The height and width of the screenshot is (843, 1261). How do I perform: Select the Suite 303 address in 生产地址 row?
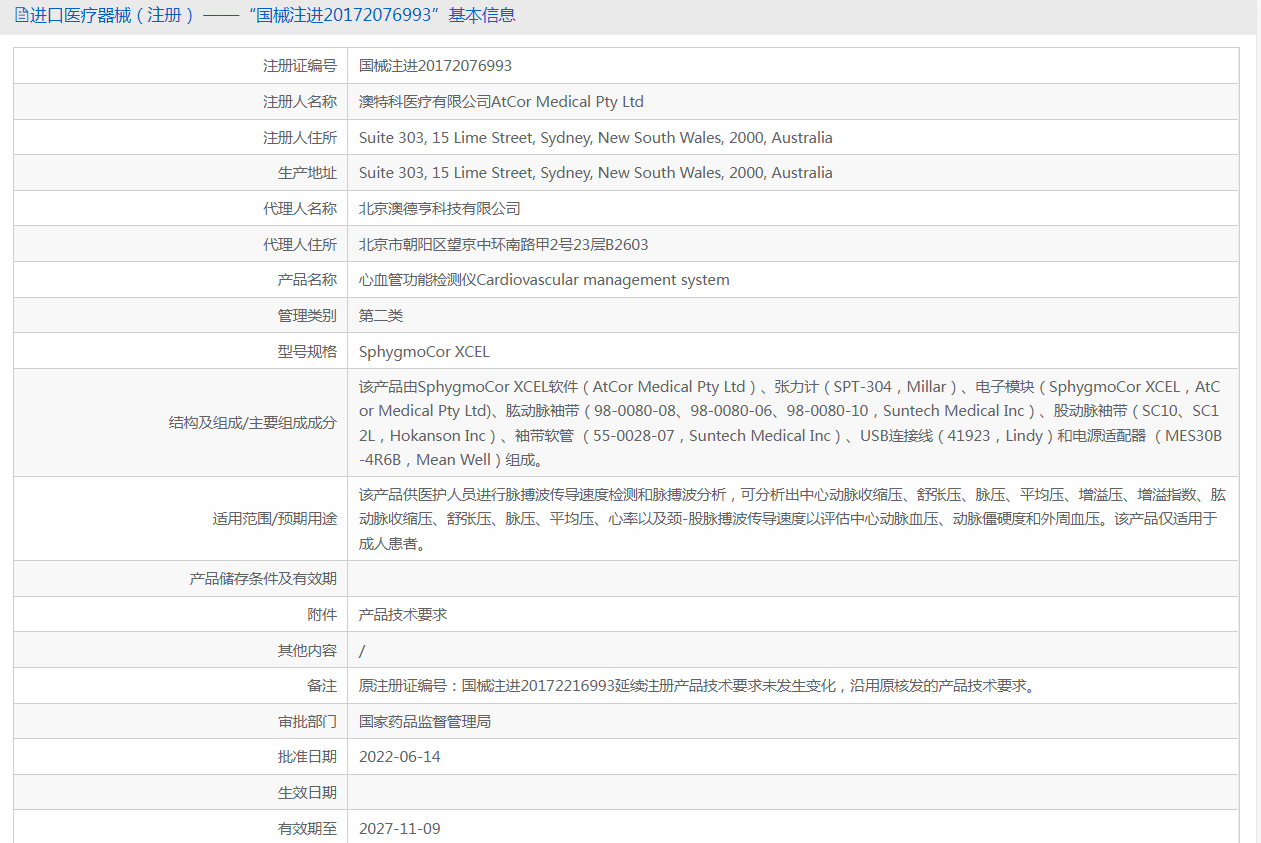click(x=596, y=173)
